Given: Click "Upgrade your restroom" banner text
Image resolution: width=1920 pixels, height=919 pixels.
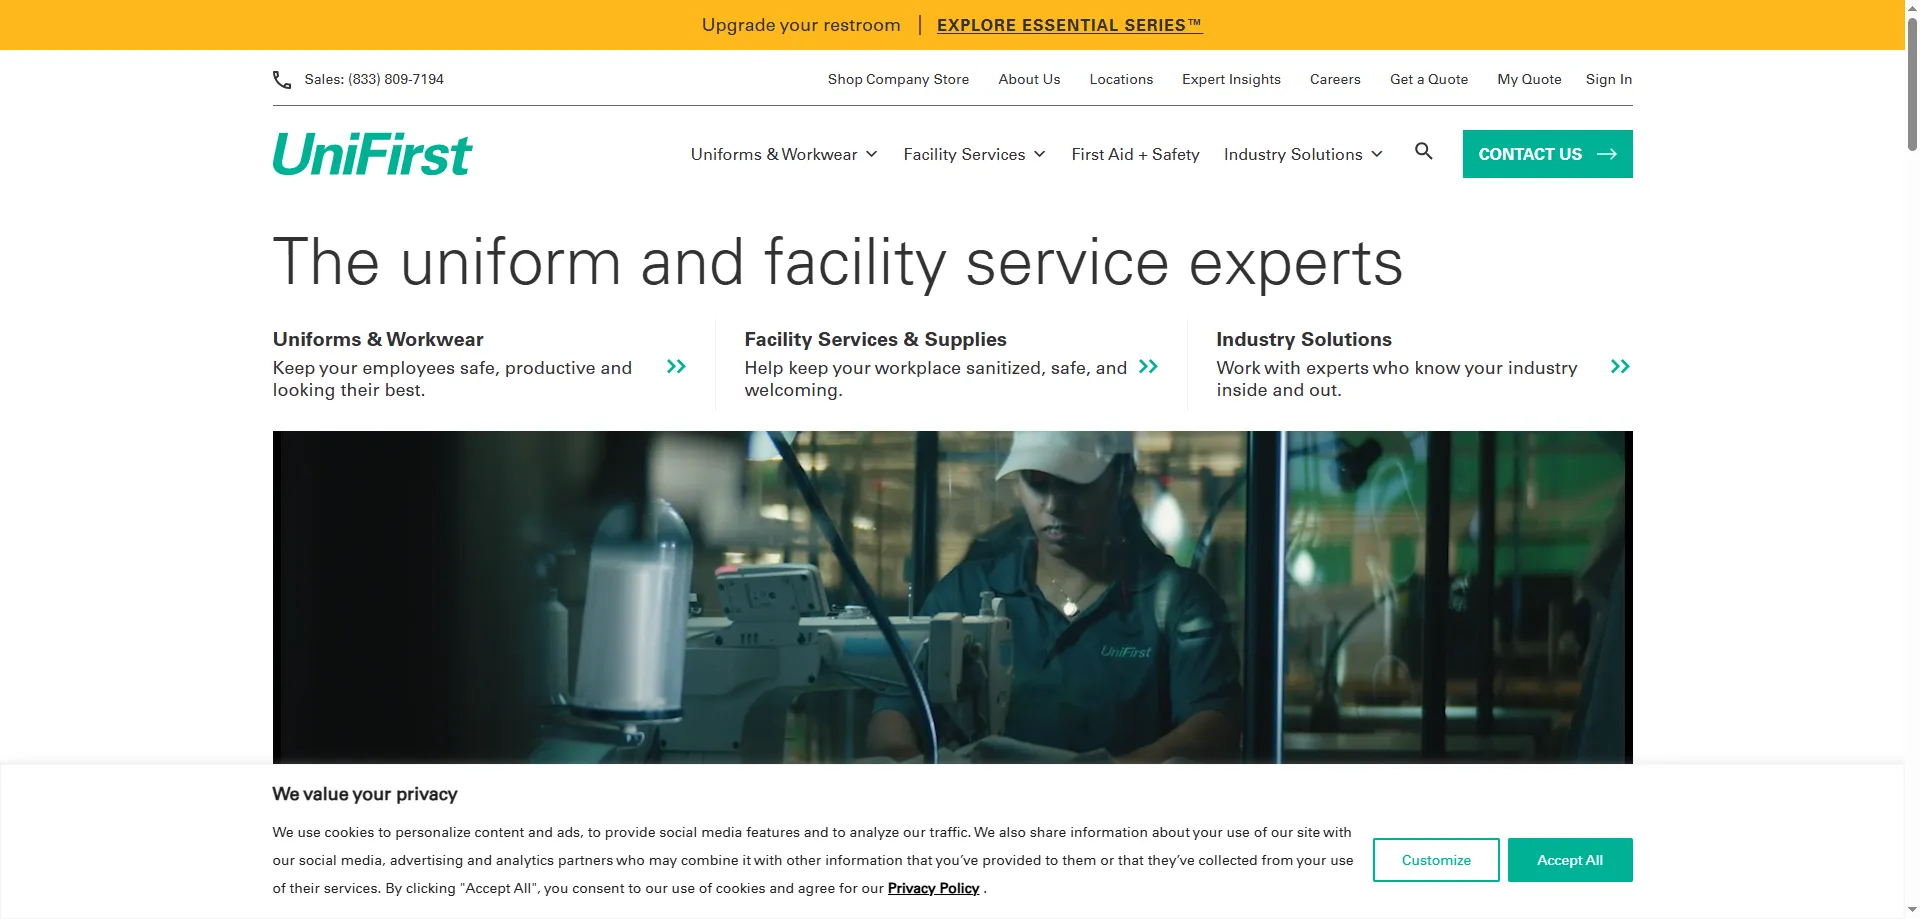Looking at the screenshot, I should 801,25.
